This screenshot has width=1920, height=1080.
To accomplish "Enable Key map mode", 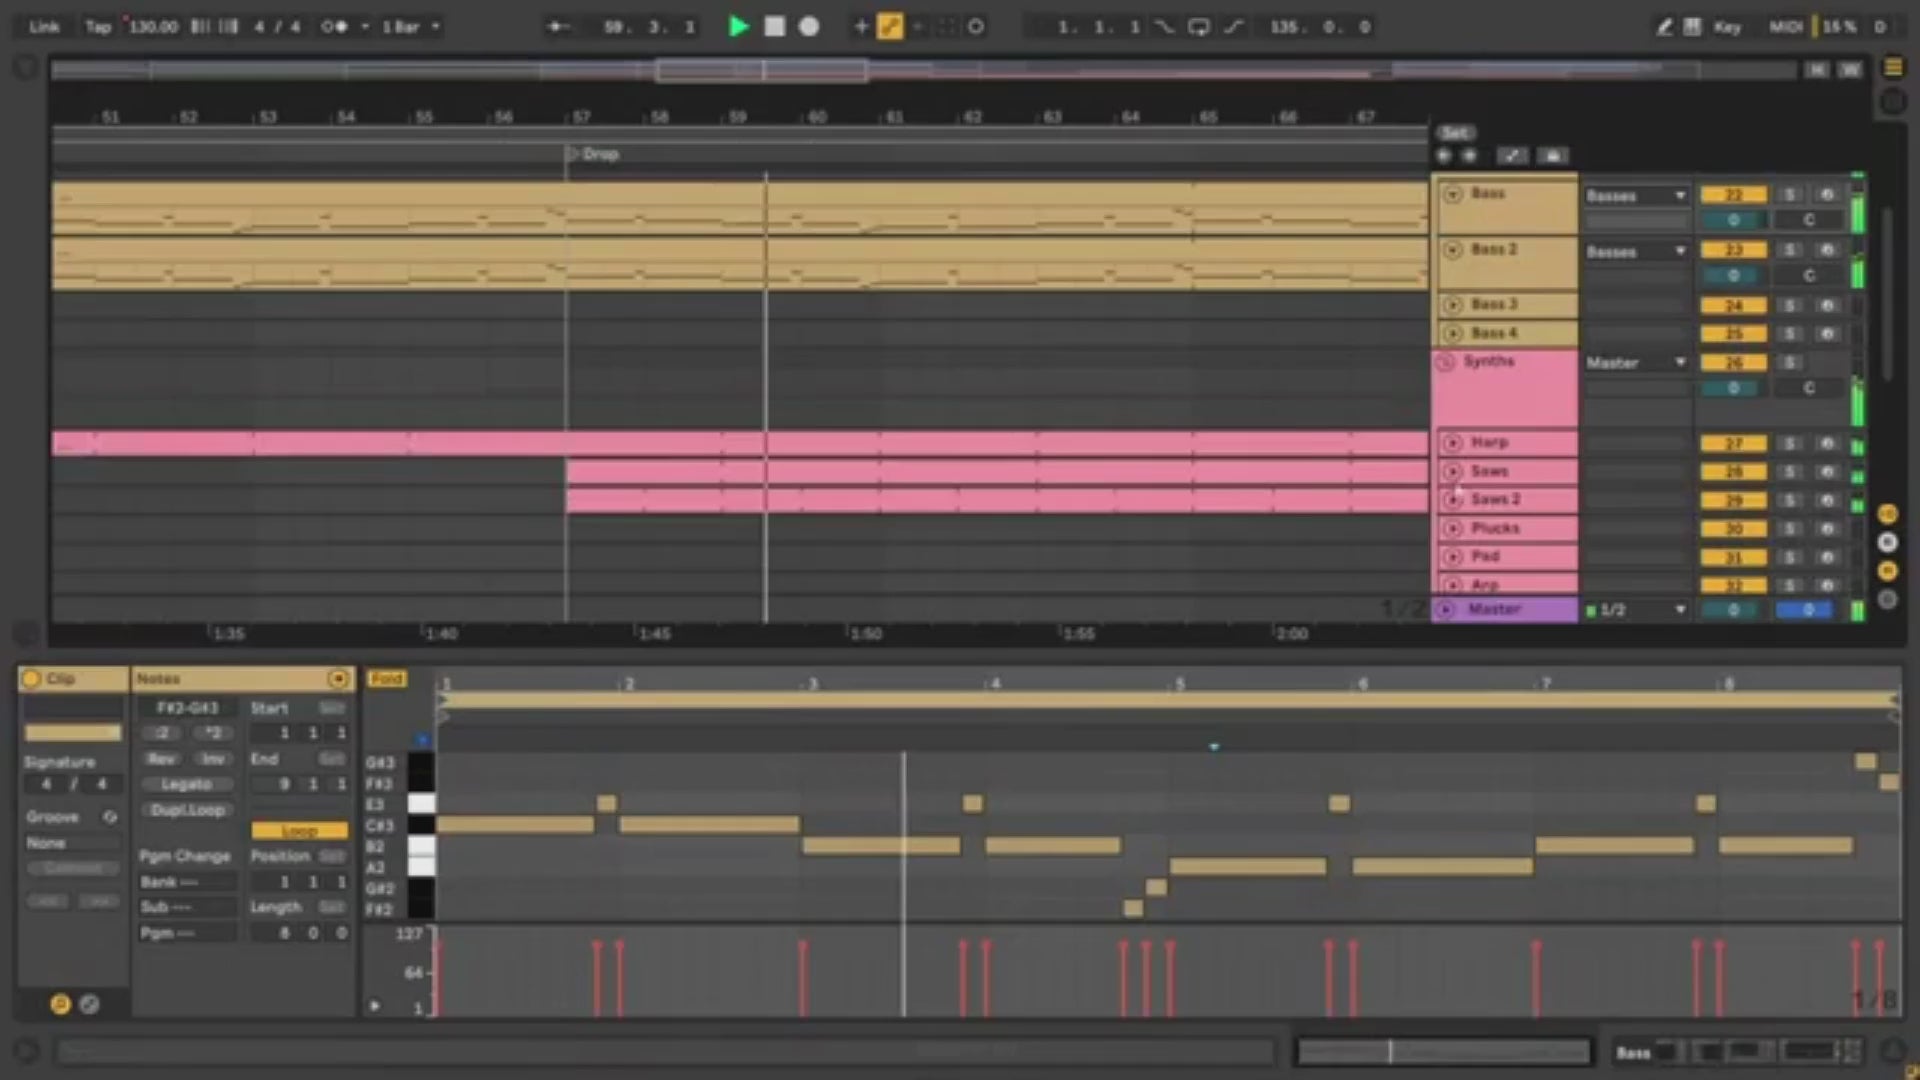I will [1727, 27].
